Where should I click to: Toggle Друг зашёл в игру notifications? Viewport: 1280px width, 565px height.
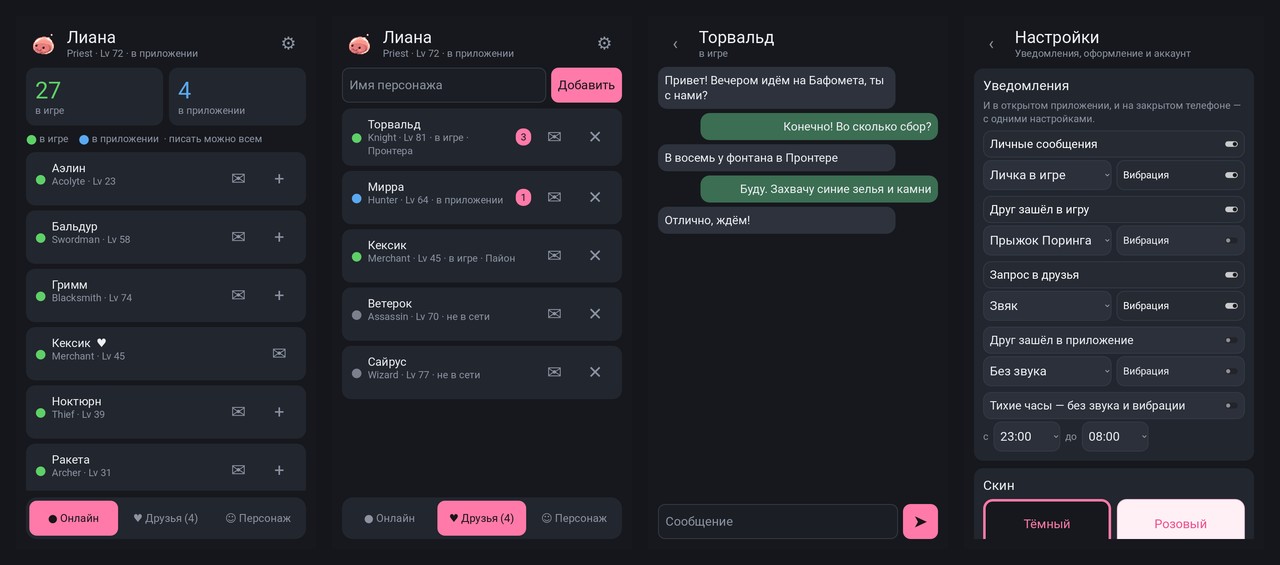pyautogui.click(x=1231, y=210)
